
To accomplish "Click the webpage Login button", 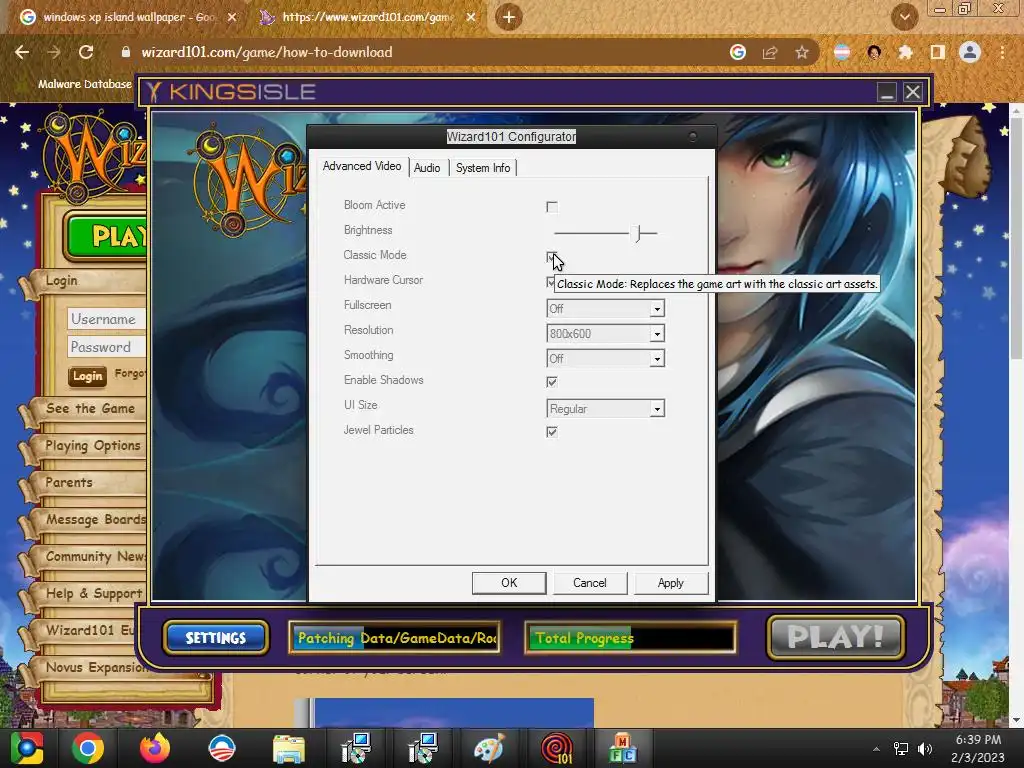I will pos(88,376).
